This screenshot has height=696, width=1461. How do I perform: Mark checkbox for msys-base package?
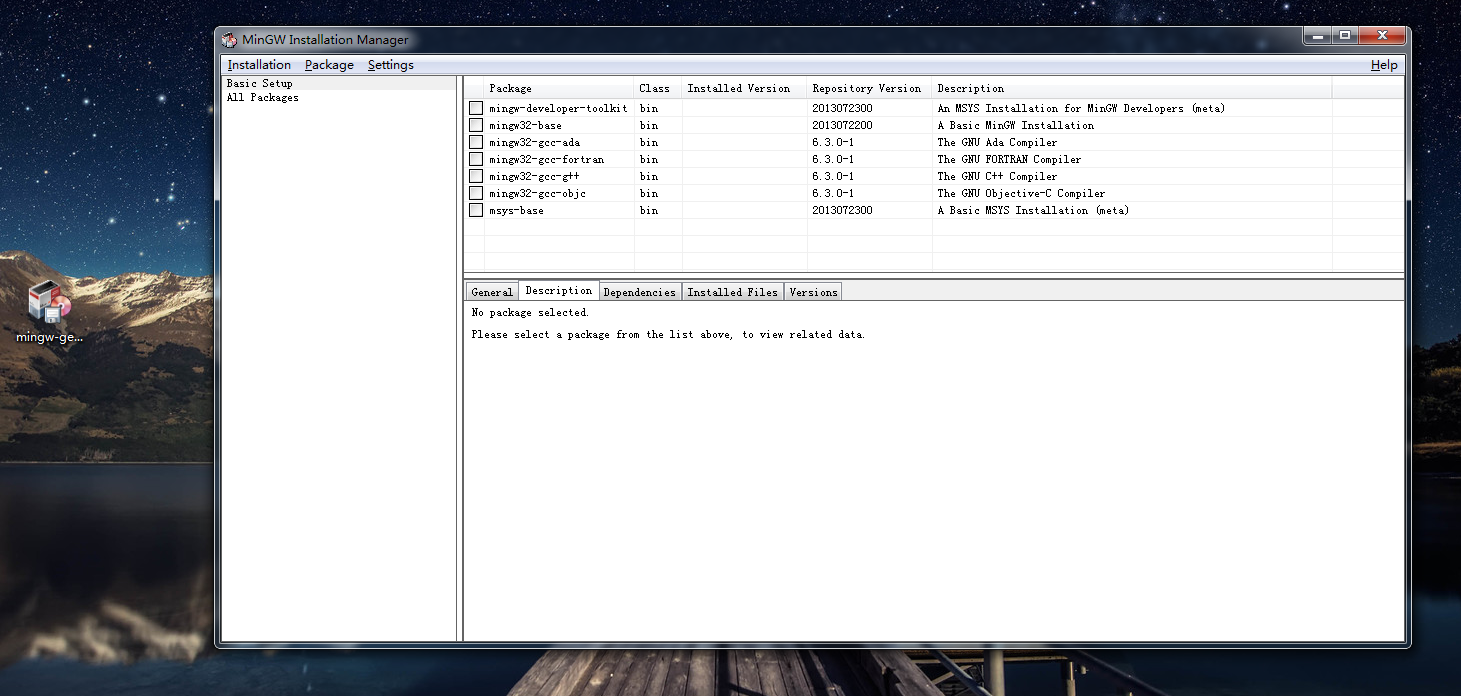click(476, 210)
